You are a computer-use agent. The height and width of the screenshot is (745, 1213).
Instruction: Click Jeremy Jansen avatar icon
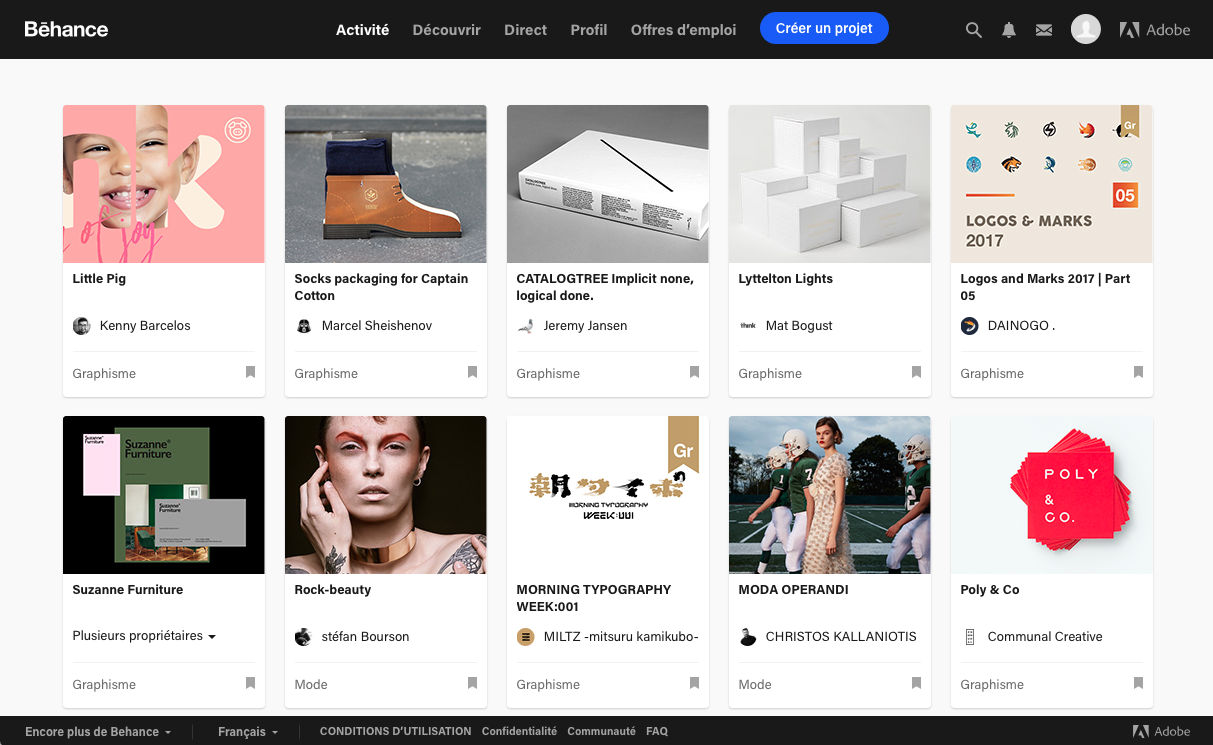click(x=525, y=326)
